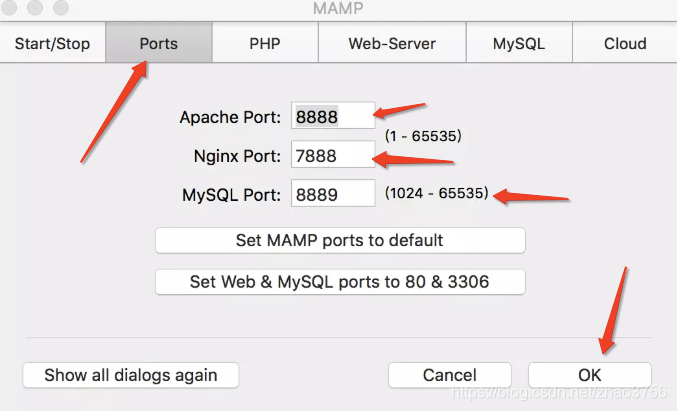Select the Ports tab
The image size is (677, 411).
pyautogui.click(x=158, y=43)
